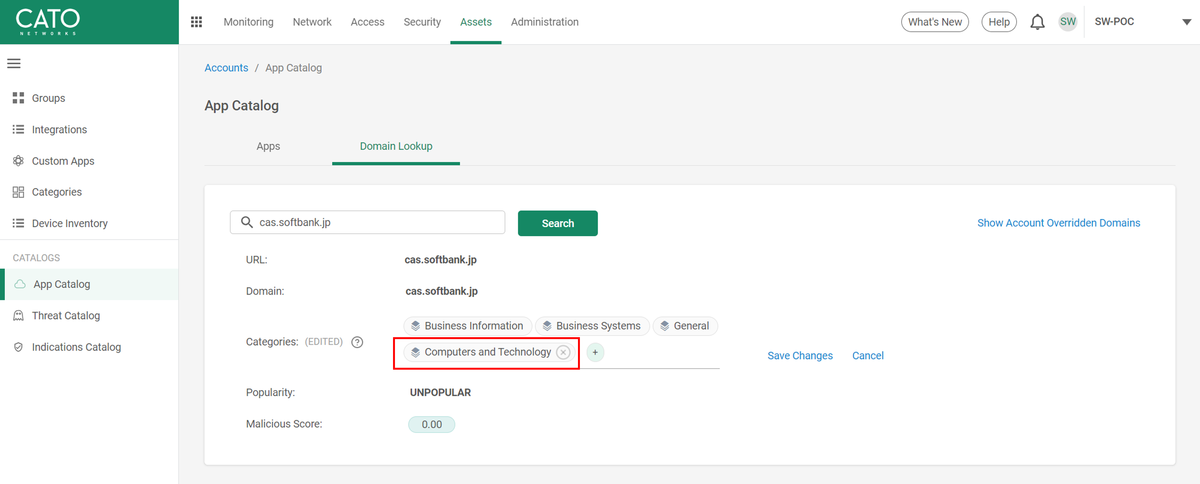Click the Business Information category chip
Image resolution: width=1200 pixels, height=484 pixels.
tap(468, 326)
